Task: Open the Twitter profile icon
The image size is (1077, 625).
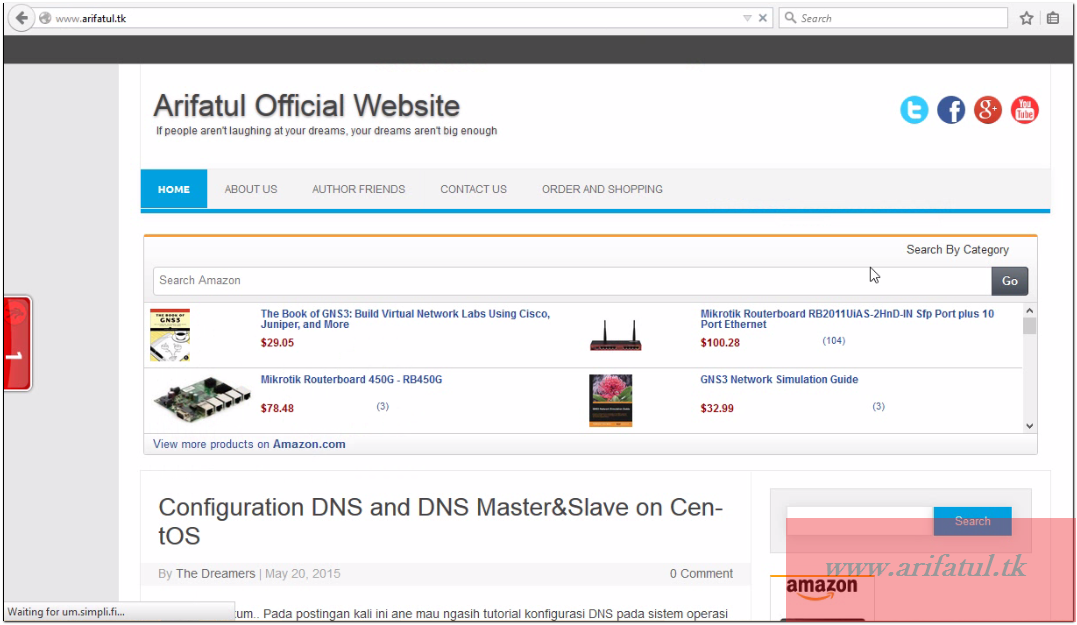Action: pyautogui.click(x=914, y=110)
